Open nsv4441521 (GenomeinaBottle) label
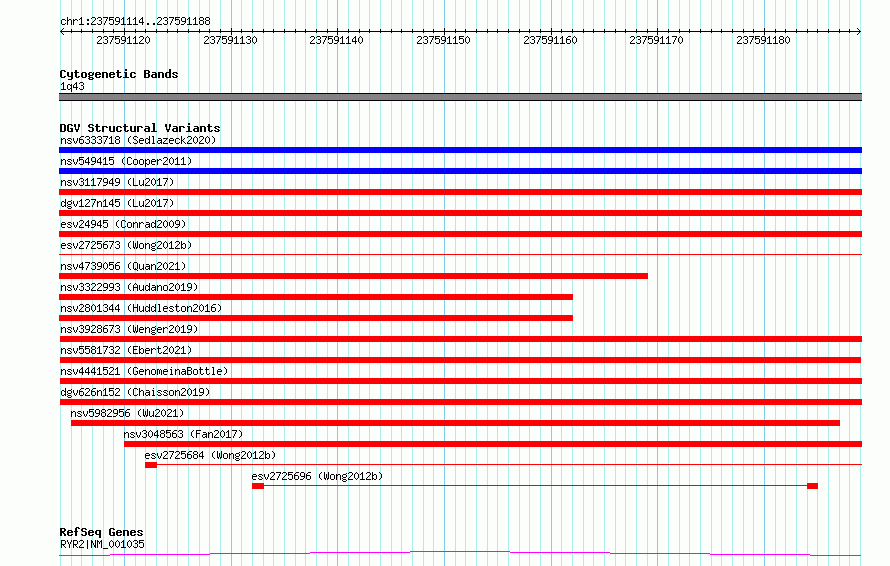The image size is (890, 566). click(144, 371)
